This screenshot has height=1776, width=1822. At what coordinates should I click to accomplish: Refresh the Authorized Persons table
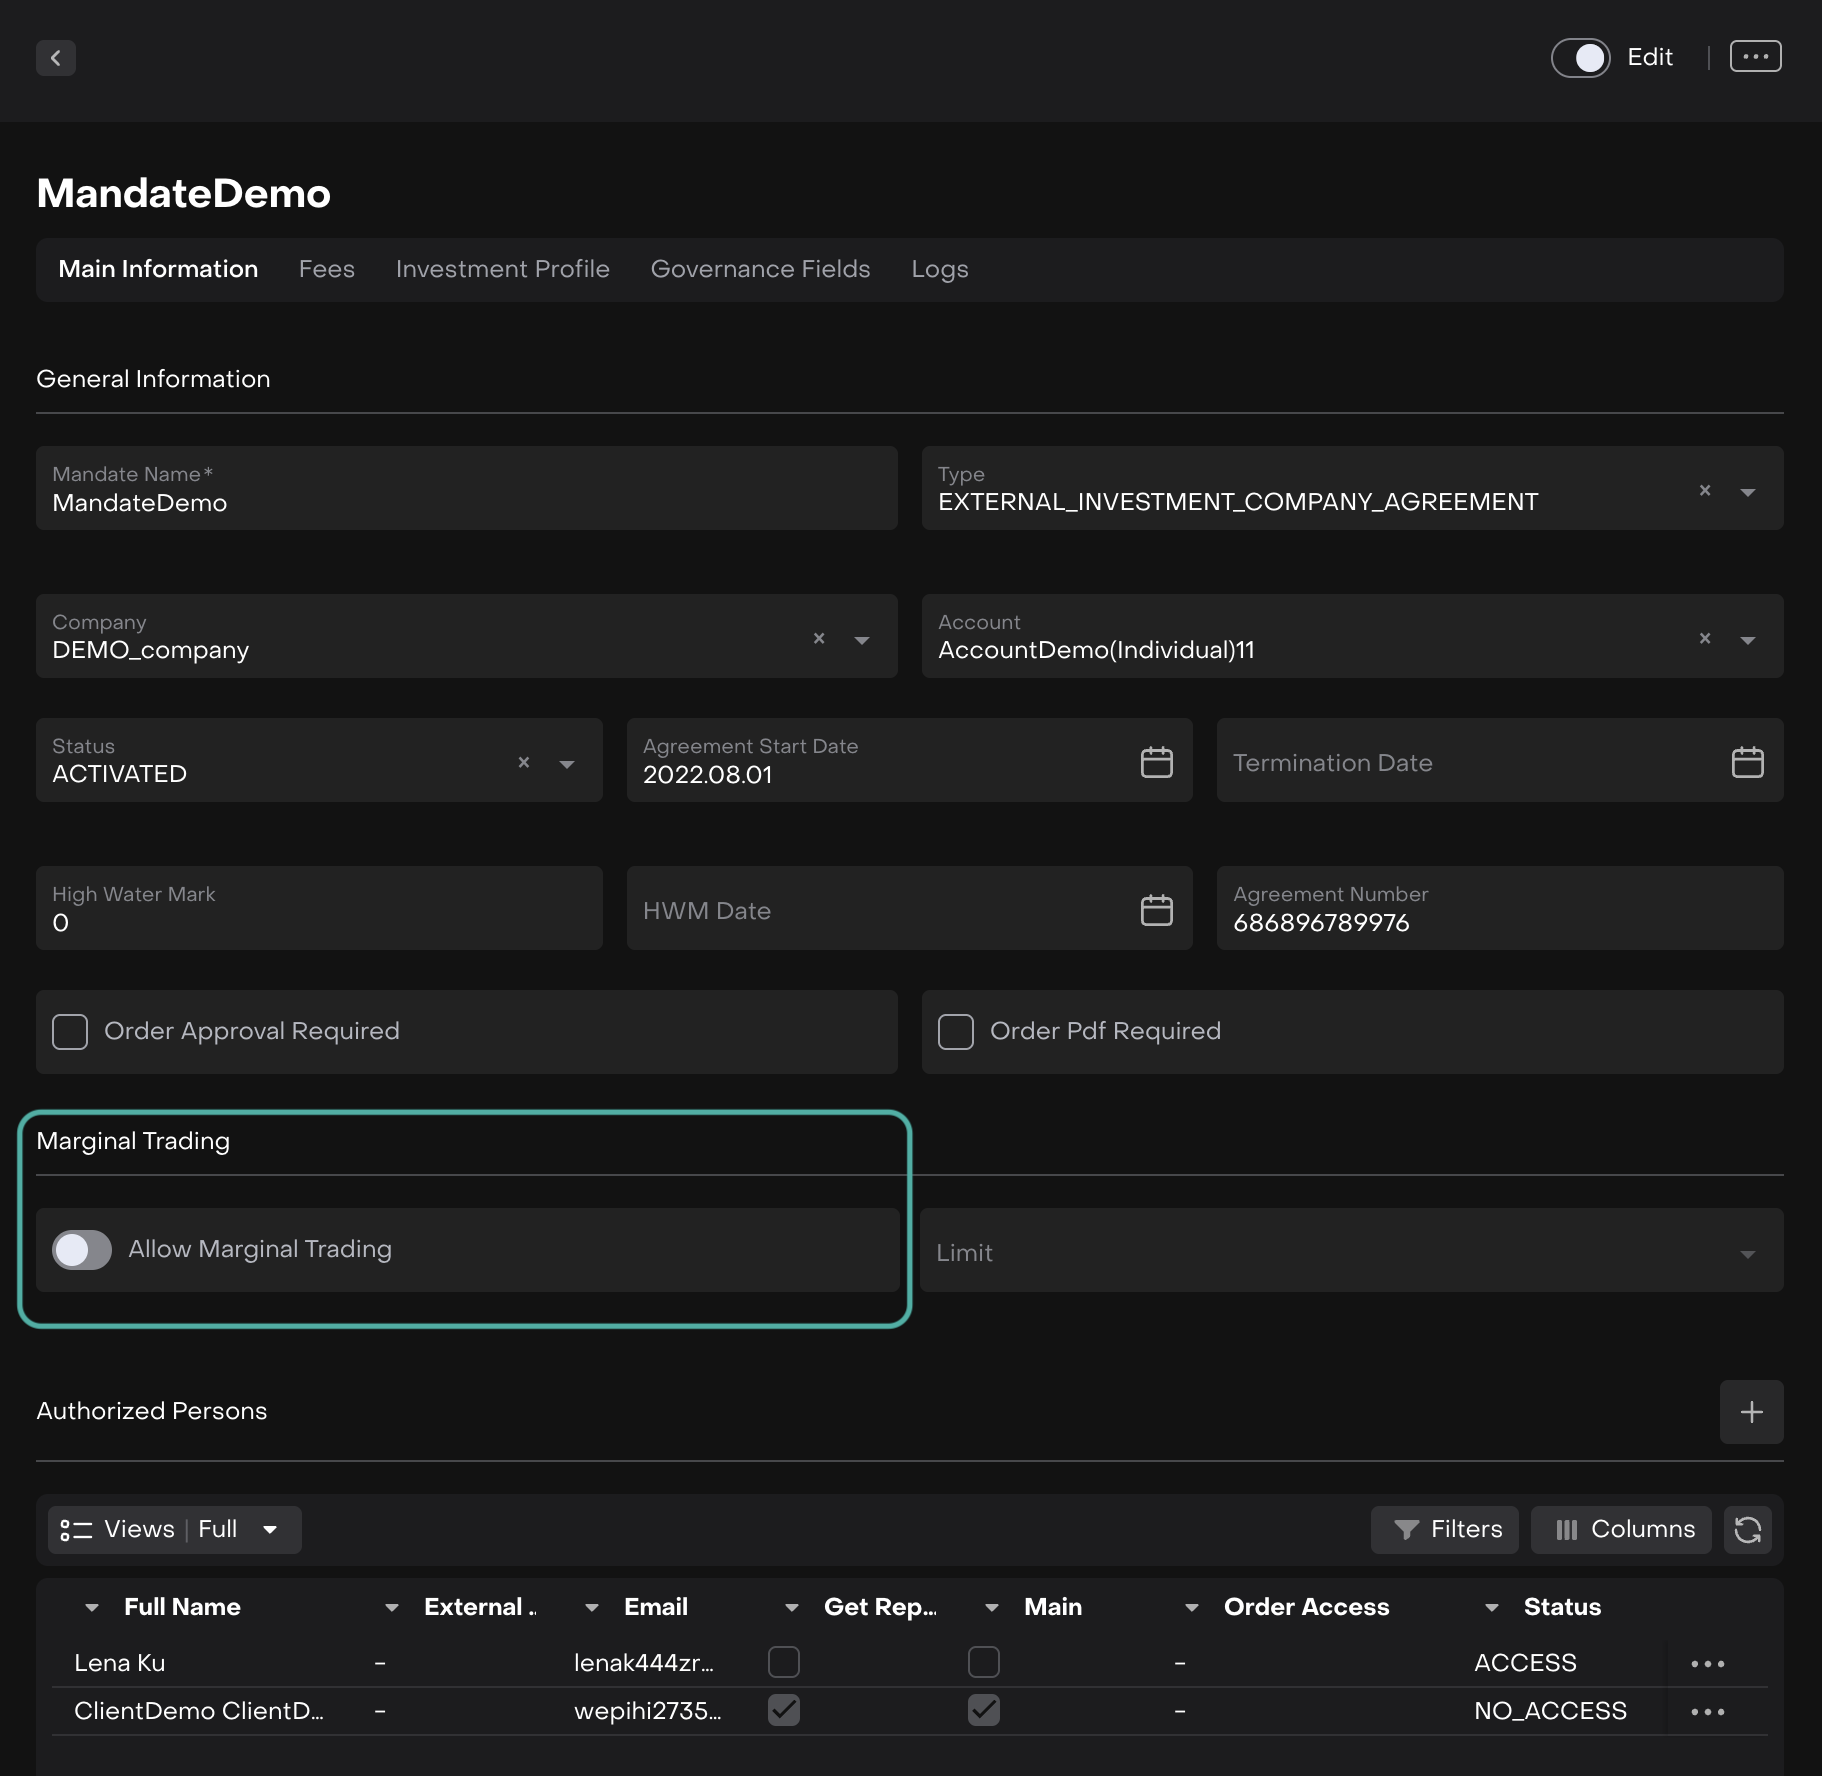point(1747,1530)
